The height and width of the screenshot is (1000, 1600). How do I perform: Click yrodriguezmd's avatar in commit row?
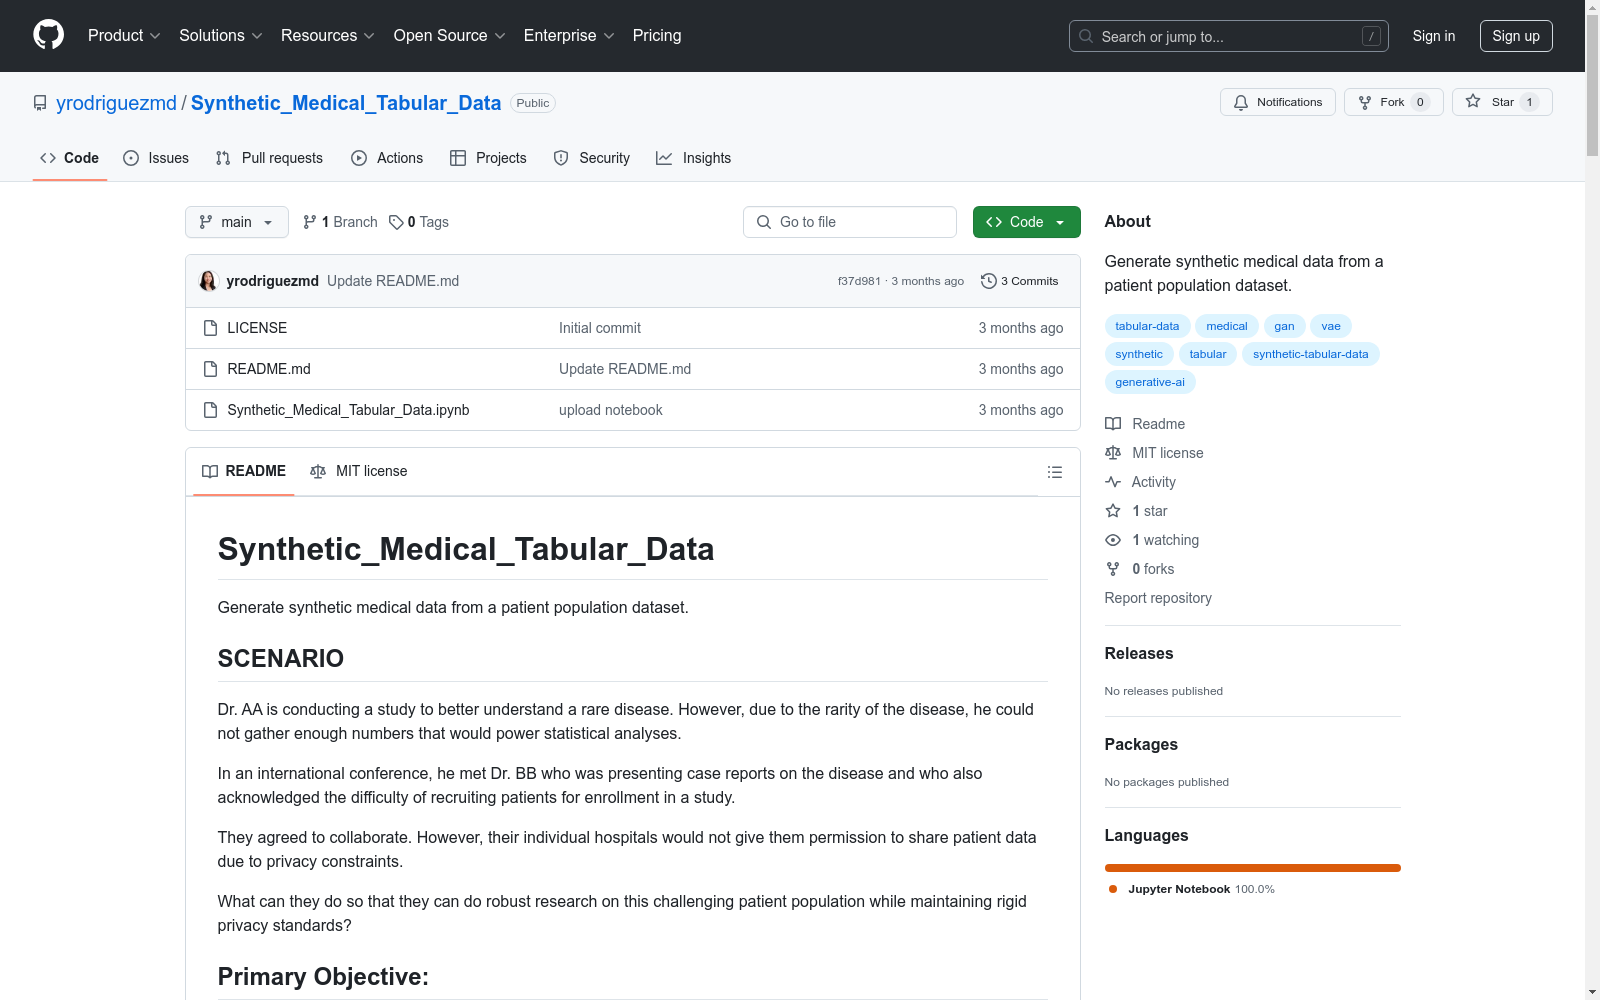coord(208,281)
